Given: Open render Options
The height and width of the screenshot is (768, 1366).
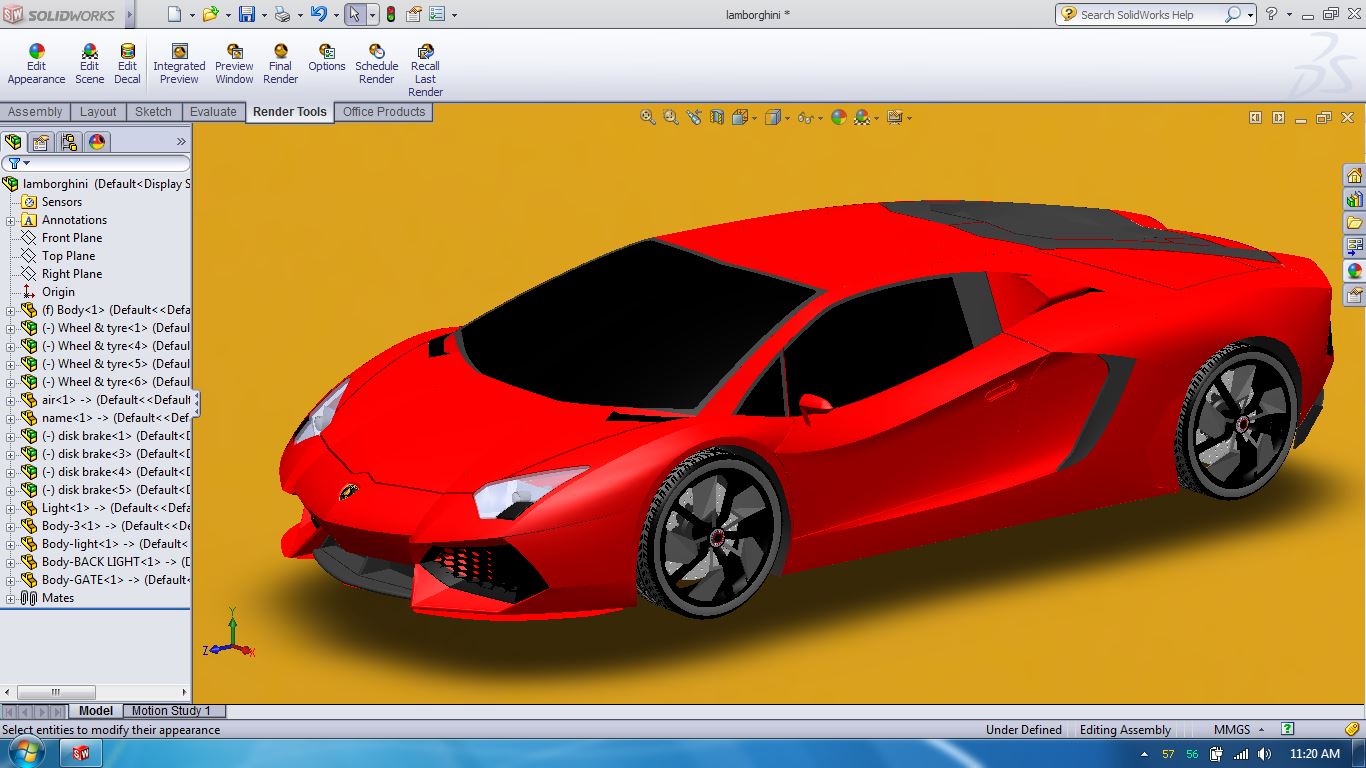Looking at the screenshot, I should click(x=326, y=58).
